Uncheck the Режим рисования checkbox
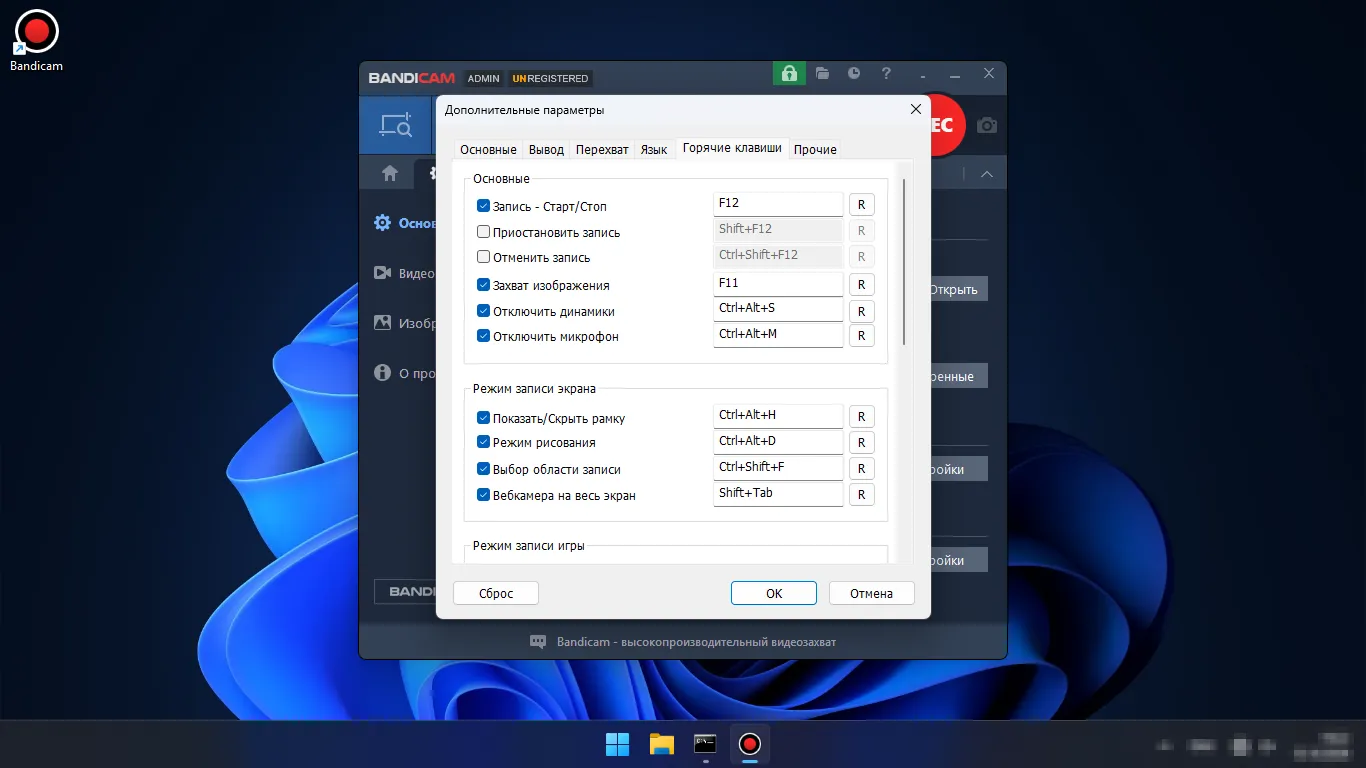 click(483, 442)
